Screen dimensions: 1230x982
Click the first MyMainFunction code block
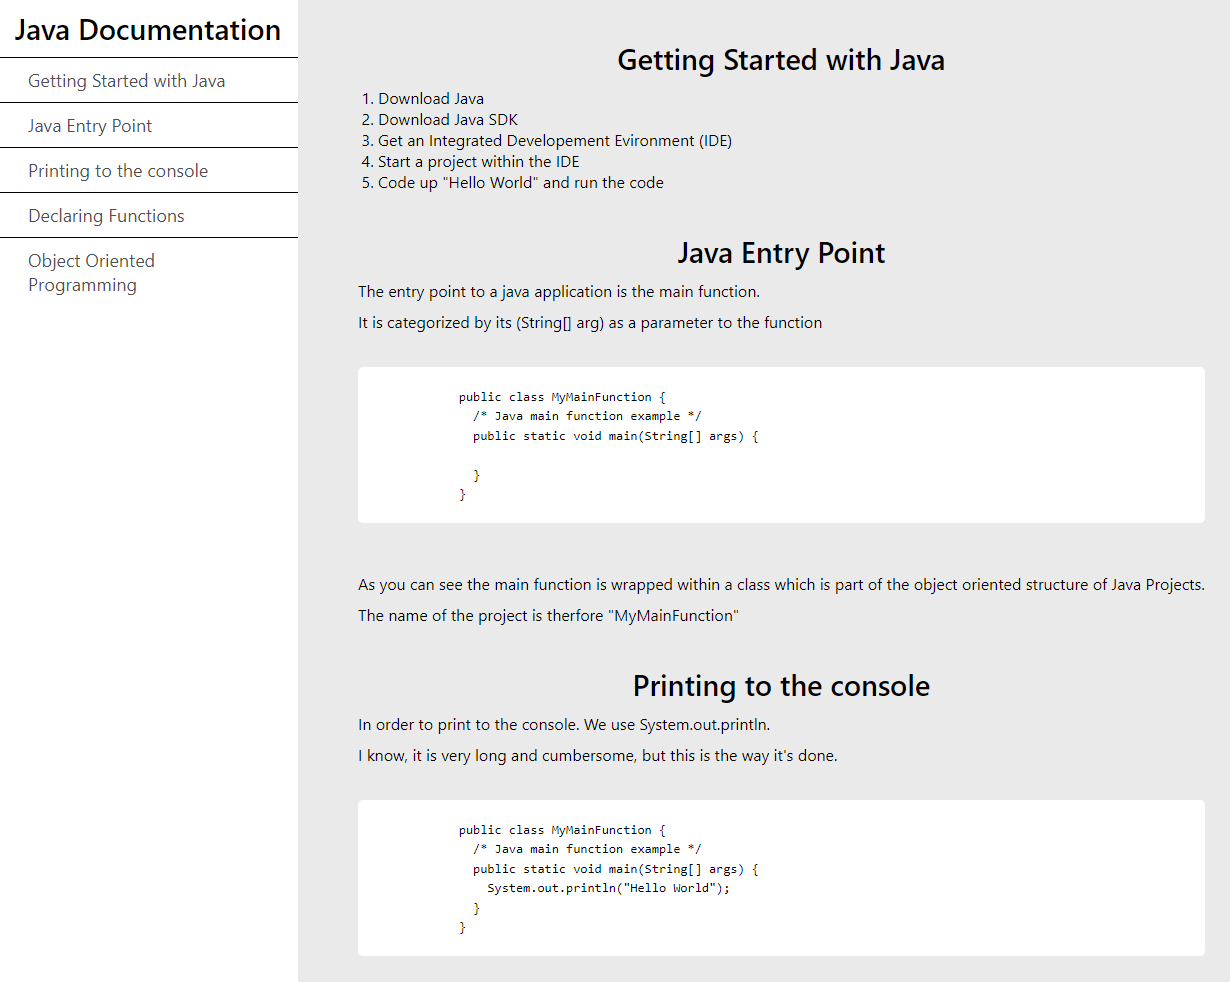point(780,445)
